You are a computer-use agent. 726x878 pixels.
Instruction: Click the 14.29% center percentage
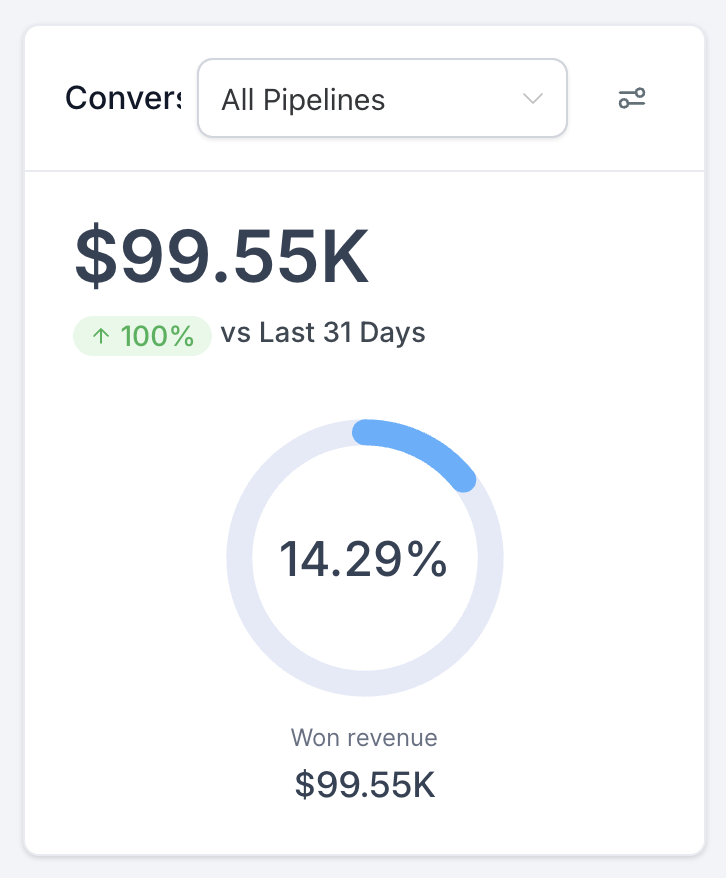click(x=364, y=559)
